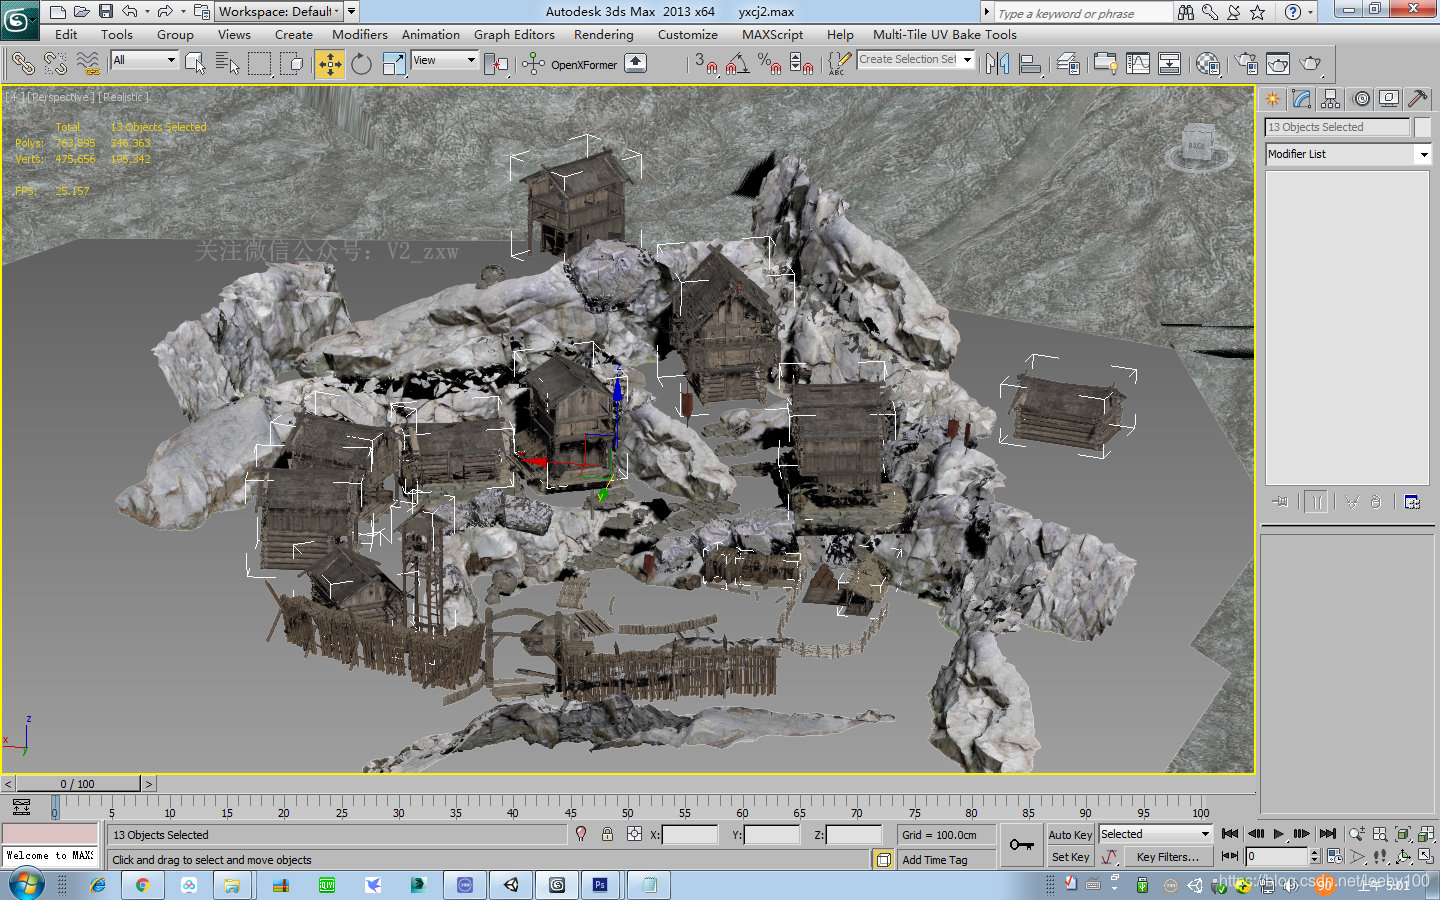Click the Align tool icon
Image resolution: width=1440 pixels, height=900 pixels.
(x=1030, y=64)
